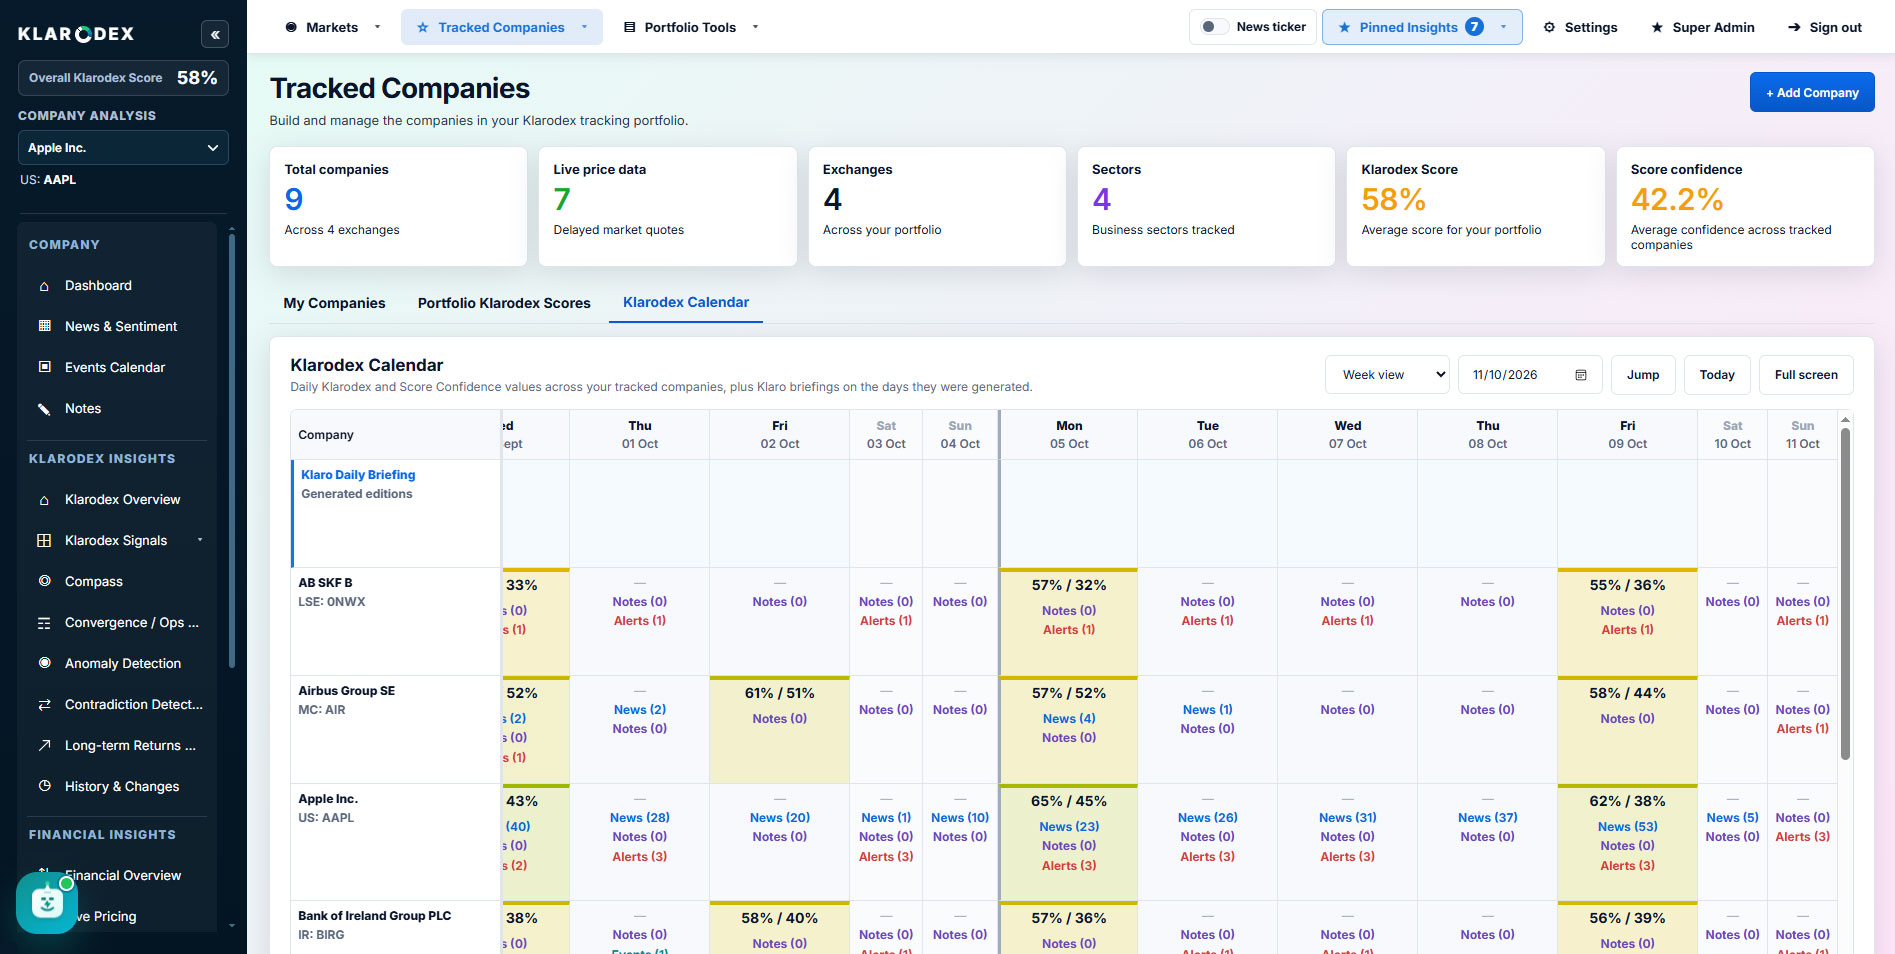
Task: Click the Today button
Action: 1717,375
